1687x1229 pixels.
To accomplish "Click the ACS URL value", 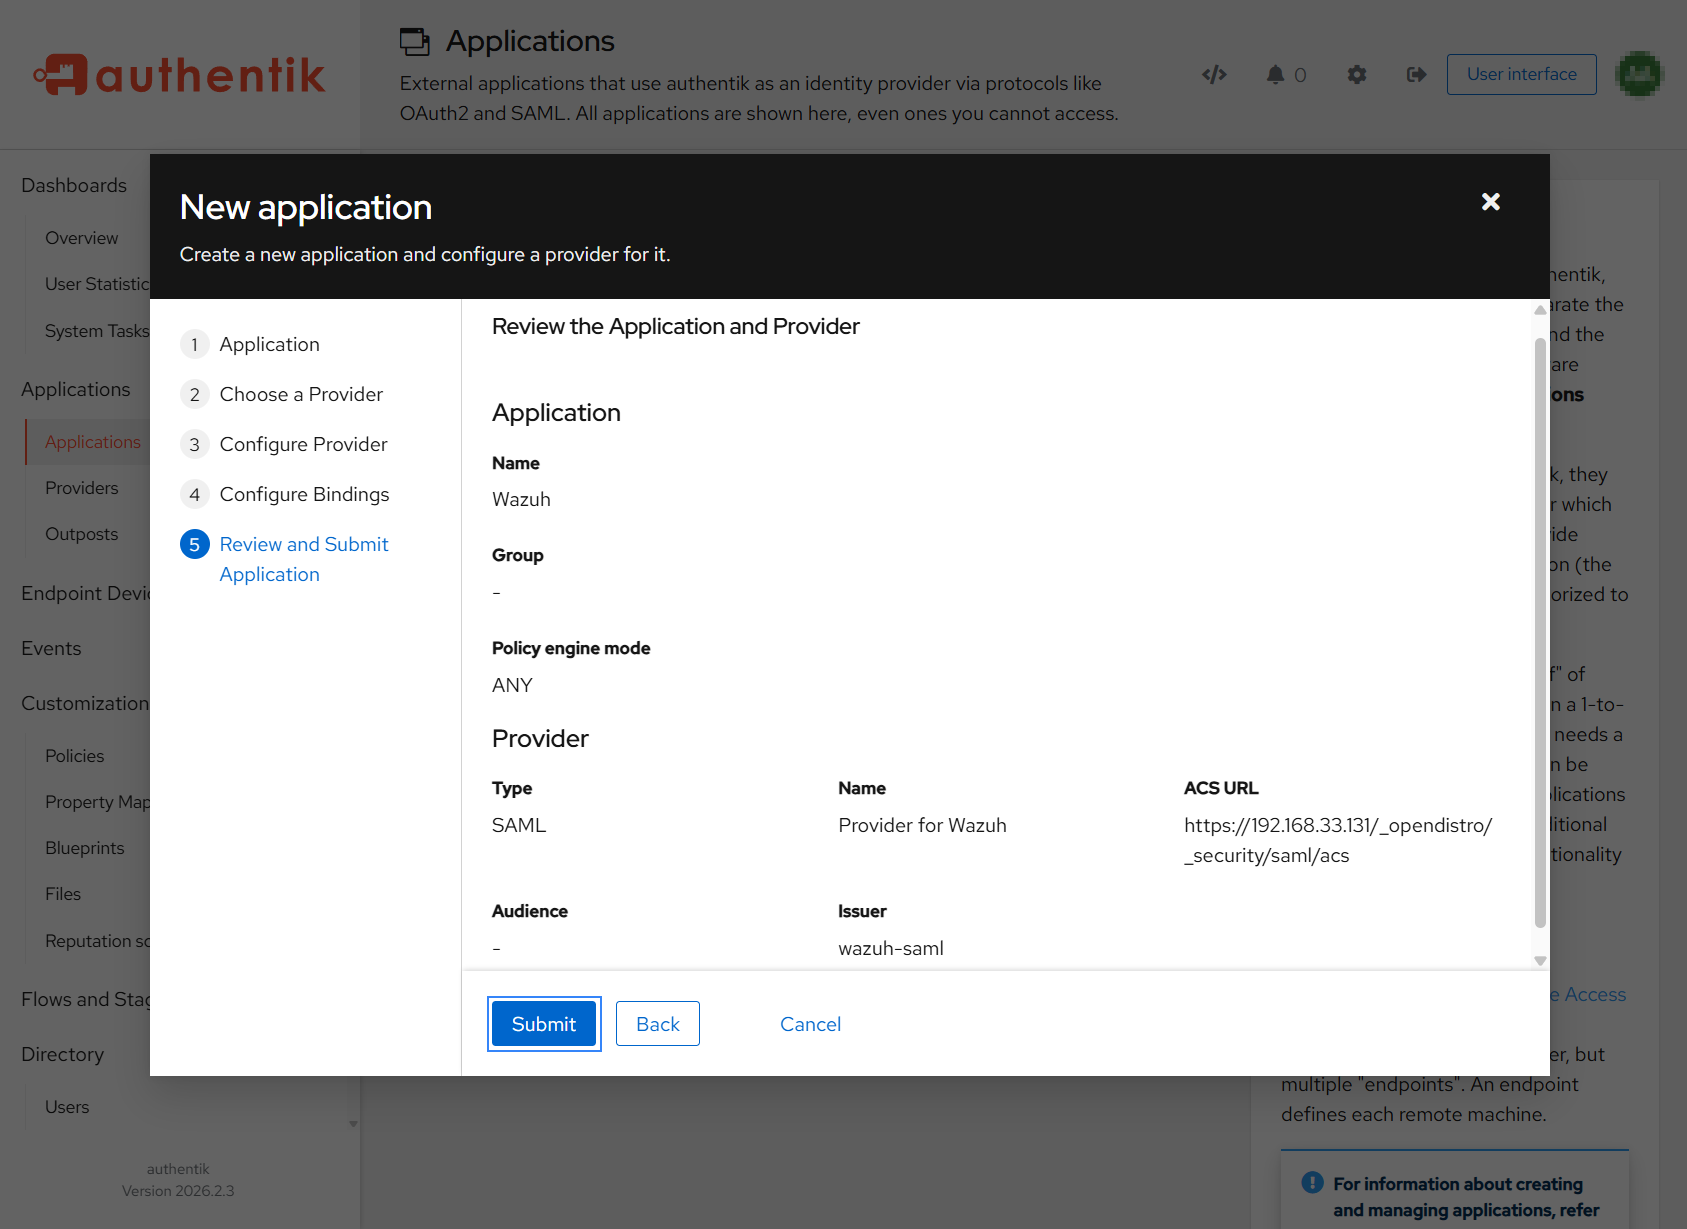I will click(x=1338, y=840).
